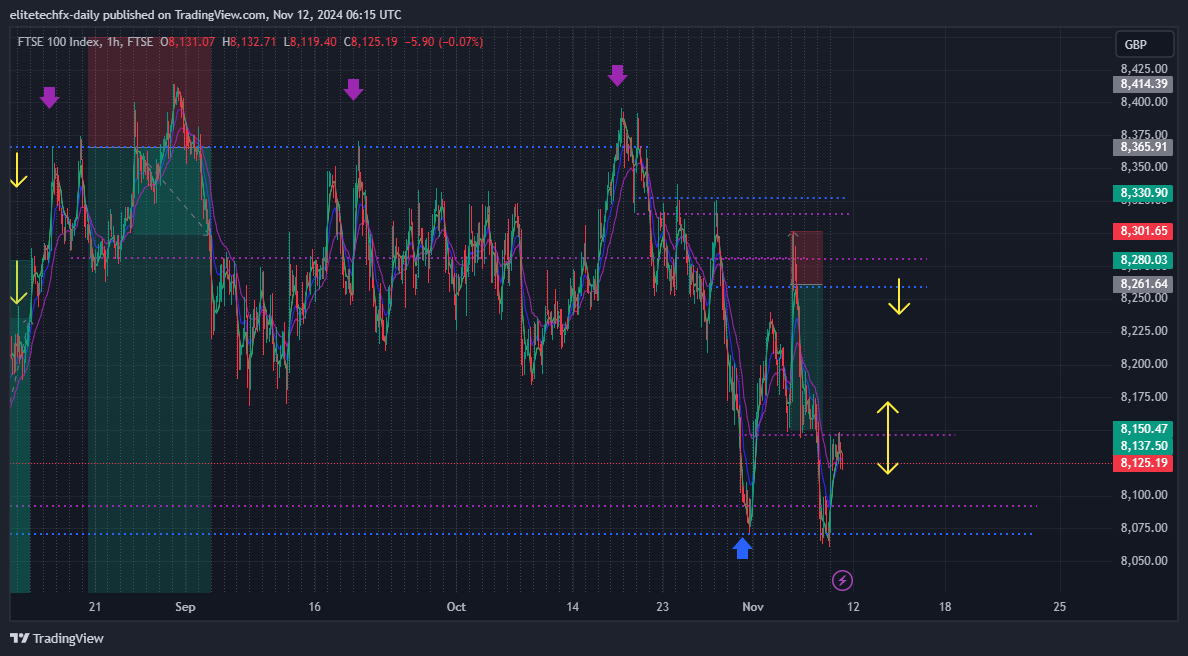The height and width of the screenshot is (656, 1188).
Task: Click the 14 date label on time axis
Action: pos(573,607)
